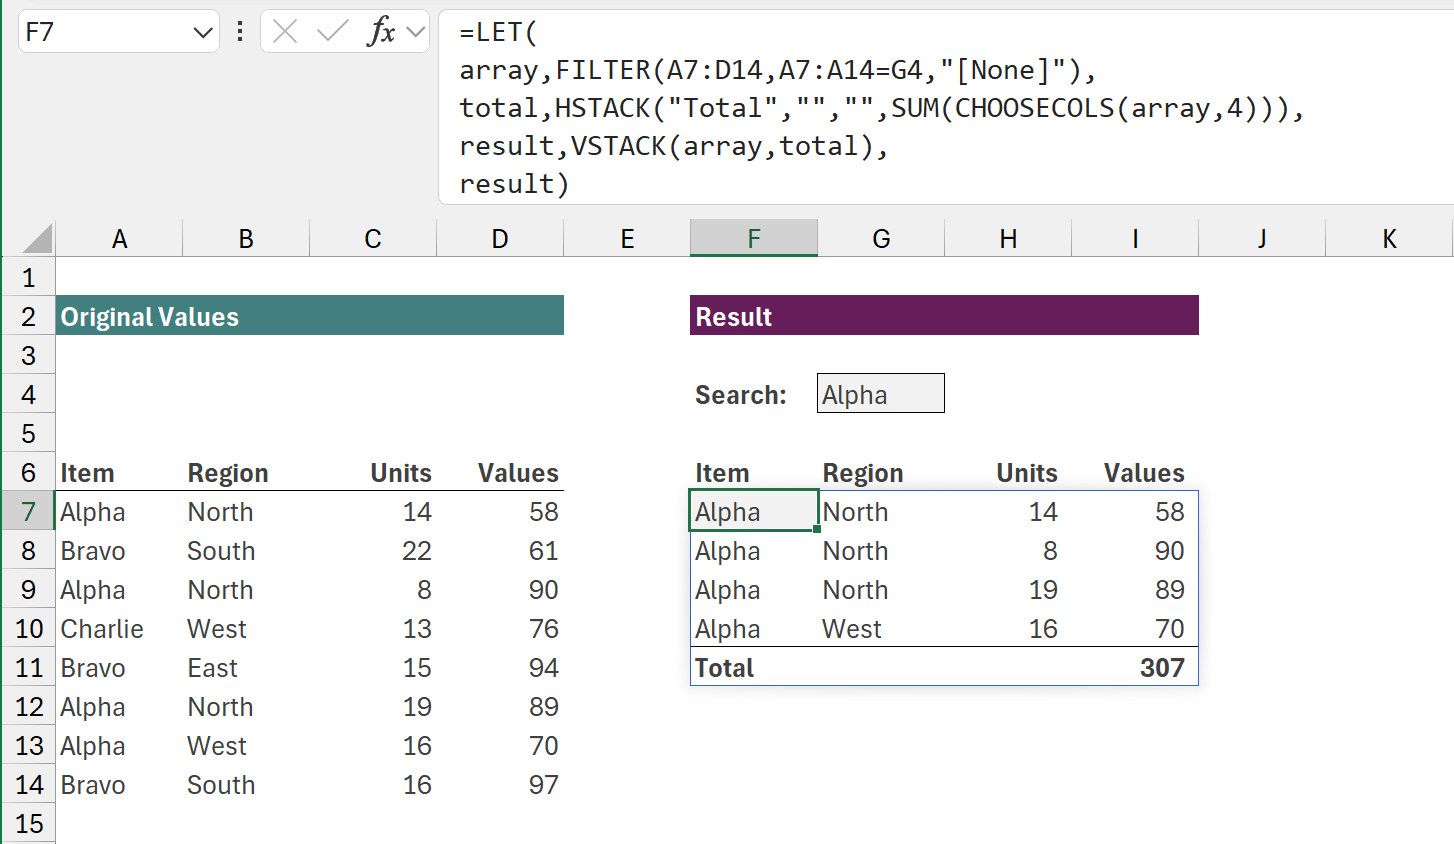Select the search input containing Alpha
This screenshot has width=1454, height=844.
[x=880, y=393]
